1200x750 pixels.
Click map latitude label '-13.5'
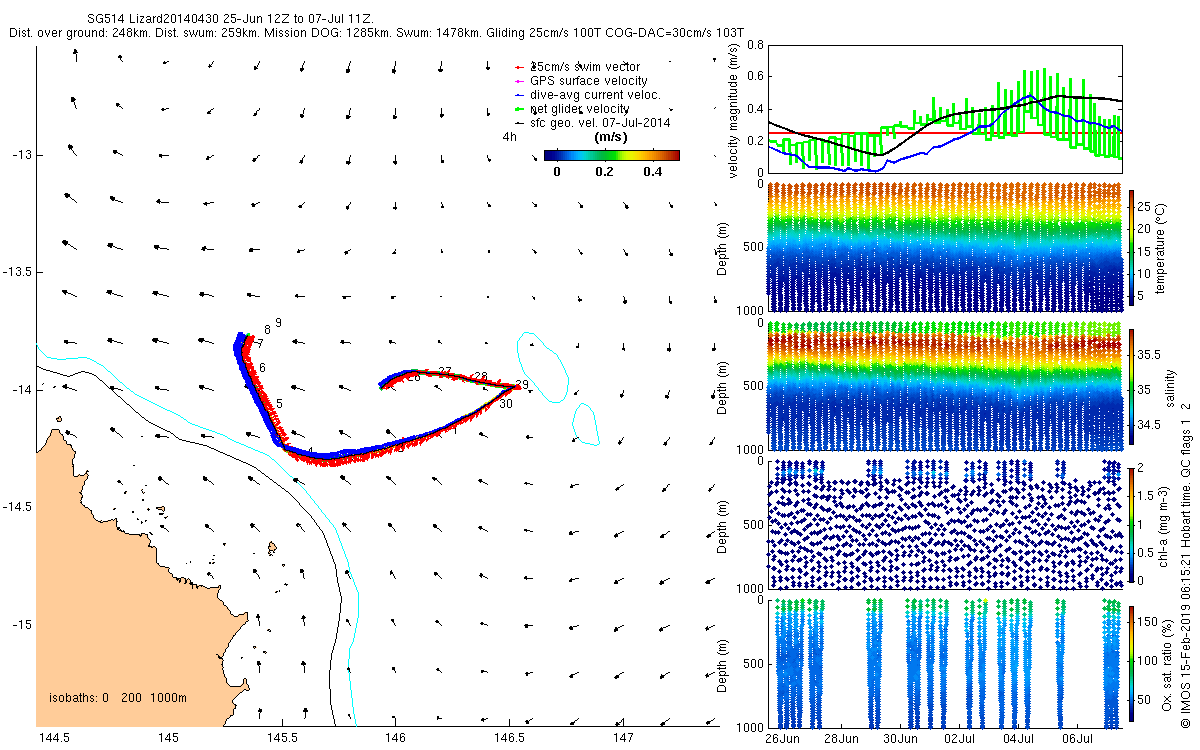click(x=18, y=272)
